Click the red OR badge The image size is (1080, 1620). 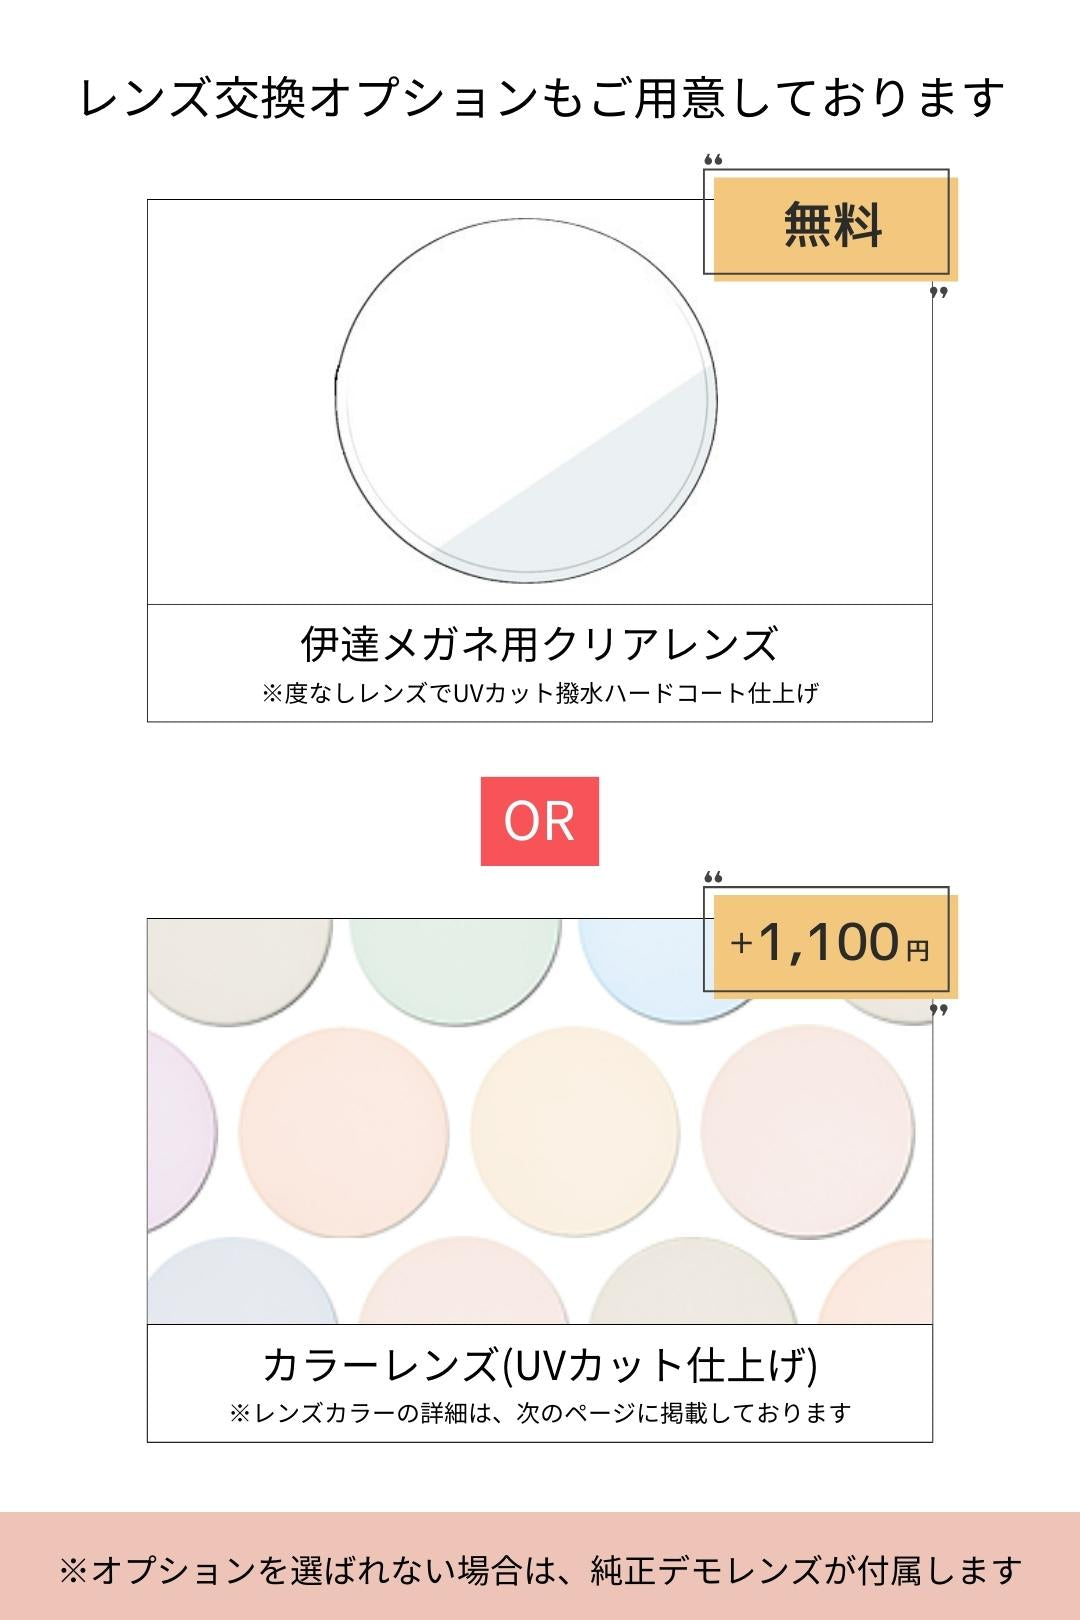(x=539, y=821)
